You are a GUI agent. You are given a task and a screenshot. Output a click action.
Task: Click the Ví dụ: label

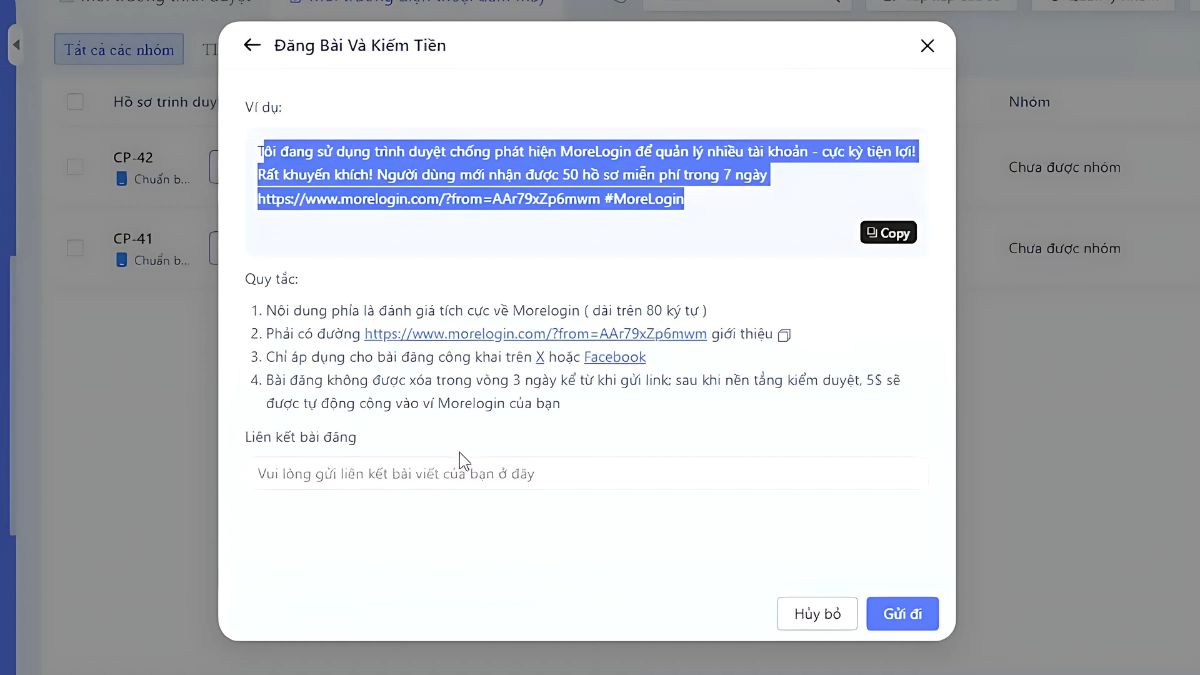(x=263, y=107)
